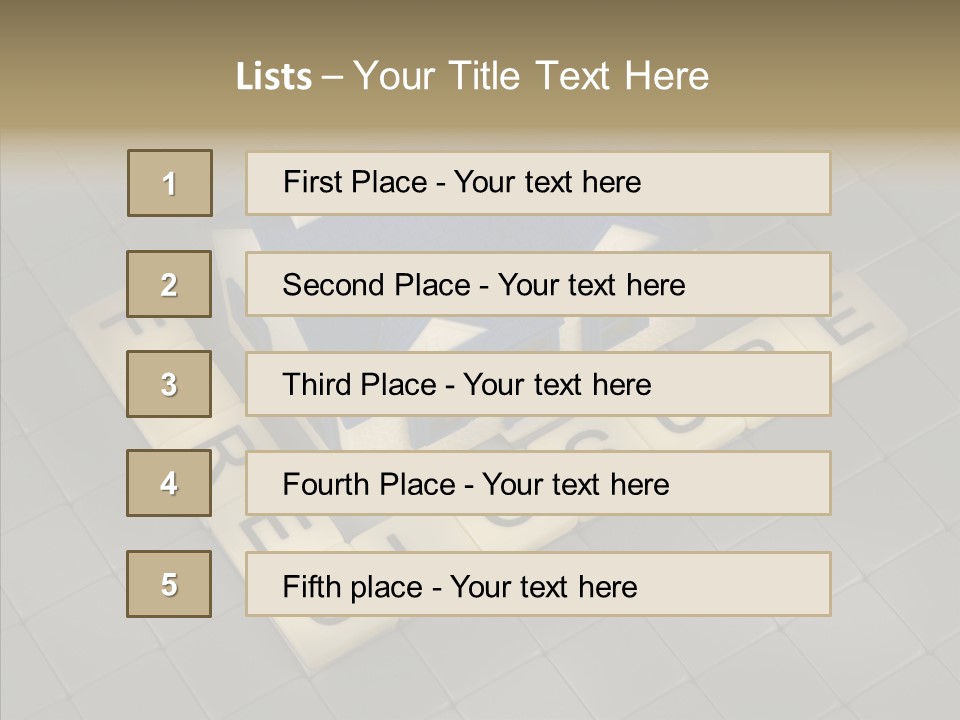Click the number 3 square
This screenshot has width=960, height=720.
point(170,384)
